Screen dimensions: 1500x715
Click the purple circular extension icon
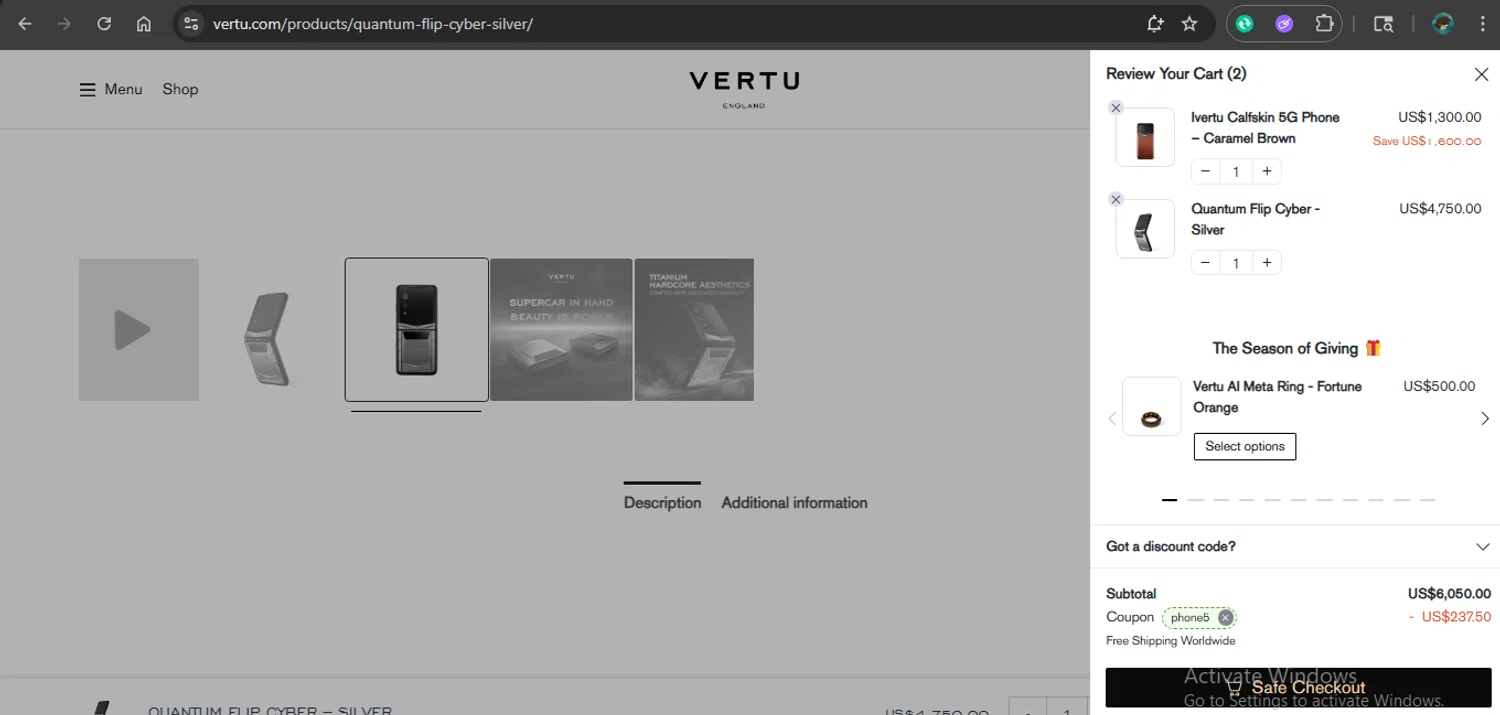click(1284, 24)
